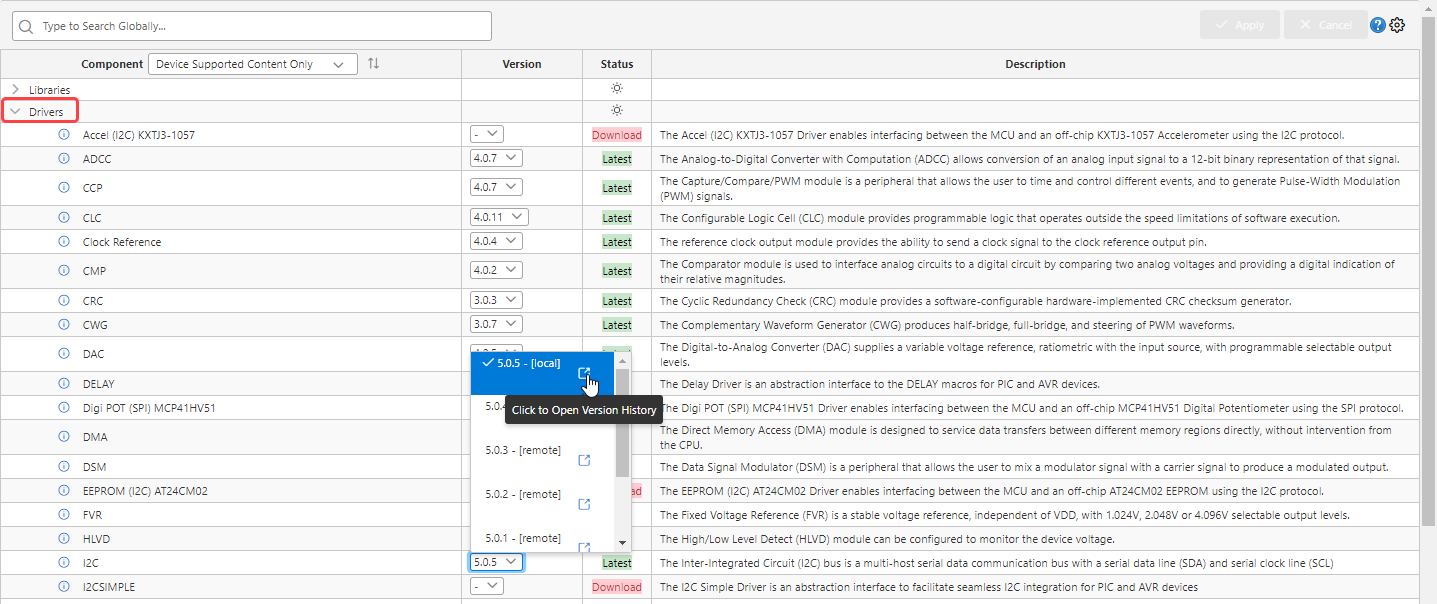Screen dimensions: 1437x604
Task: Open the CLC version 4.0.11 dropdown
Action: (x=499, y=218)
